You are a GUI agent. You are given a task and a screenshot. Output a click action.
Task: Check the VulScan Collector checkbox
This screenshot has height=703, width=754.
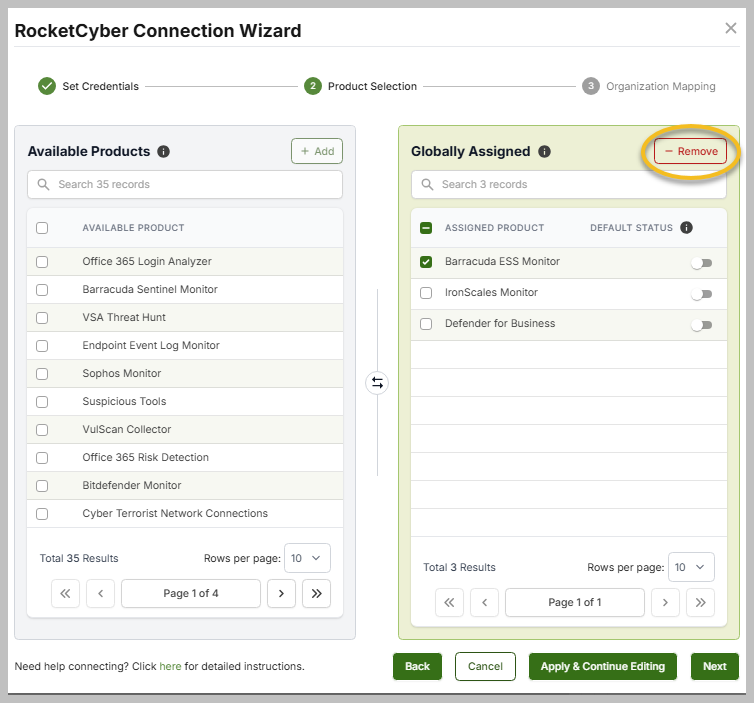42,430
